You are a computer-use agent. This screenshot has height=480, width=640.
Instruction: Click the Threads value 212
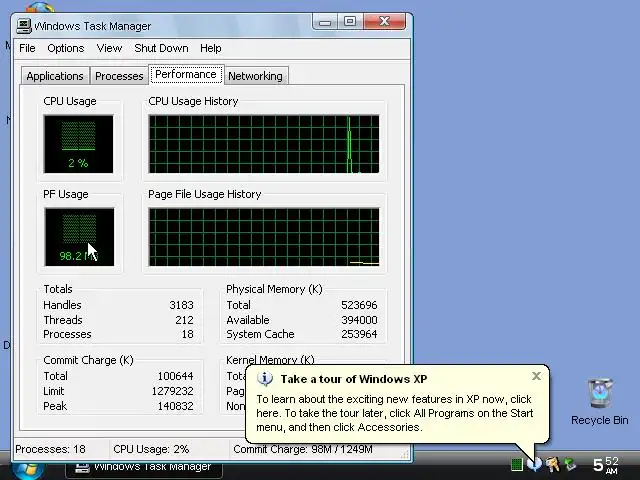[x=184, y=320]
